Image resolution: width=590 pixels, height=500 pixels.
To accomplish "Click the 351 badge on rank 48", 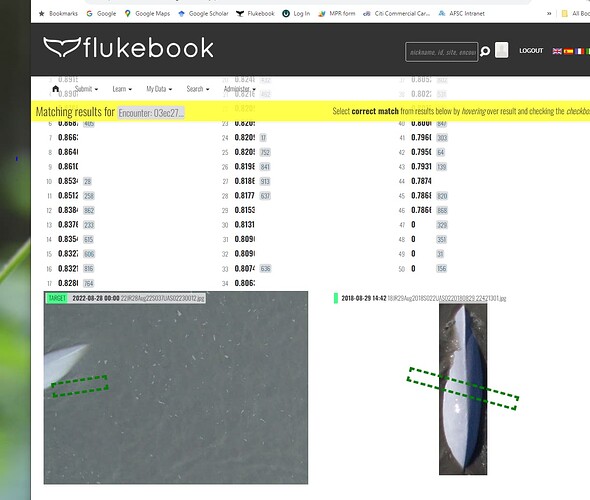I will point(441,239).
